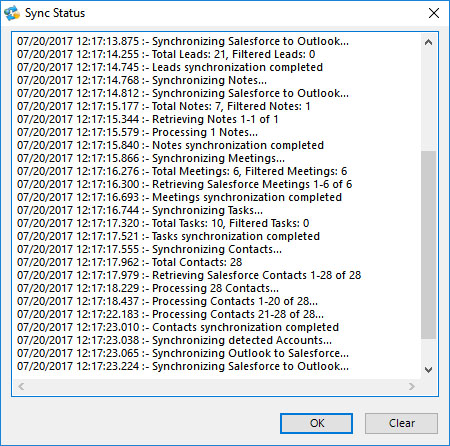Select the 'Synchronizing detected Accounts...' line
The height and width of the screenshot is (446, 450).
click(x=174, y=340)
